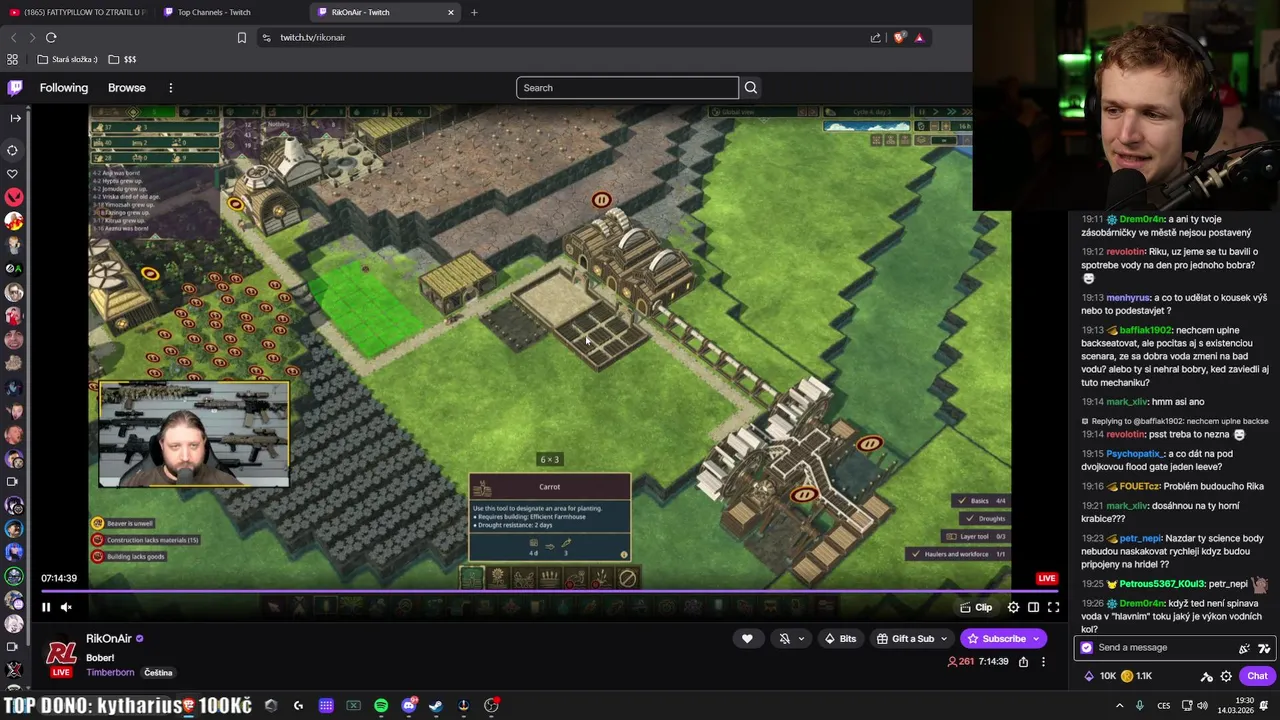Pause the stream playback
Screen dimensions: 1280x720
click(46, 607)
